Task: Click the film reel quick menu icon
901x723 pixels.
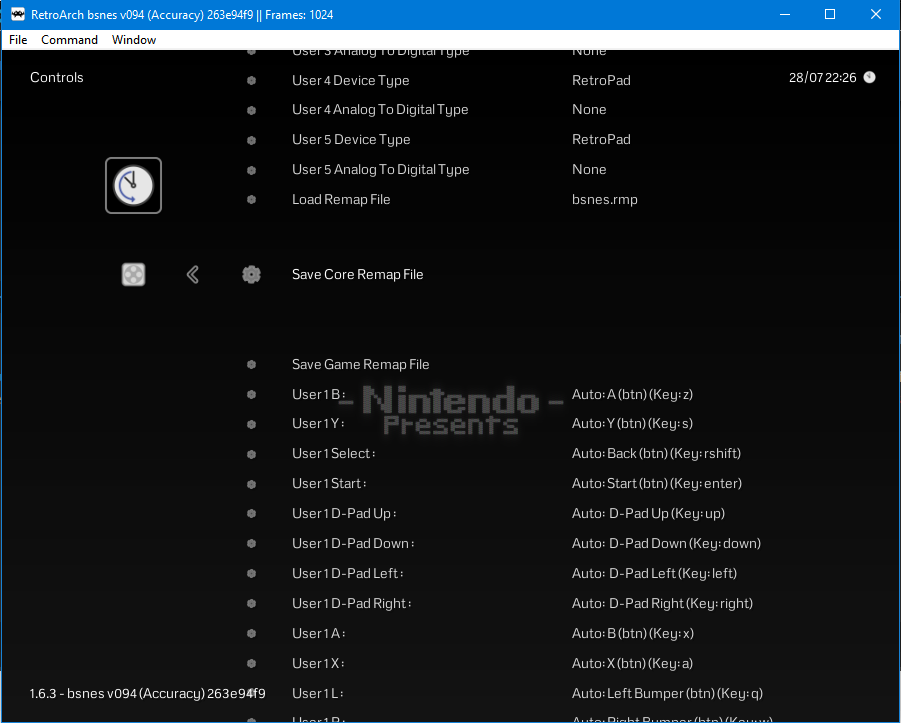Action: [133, 275]
